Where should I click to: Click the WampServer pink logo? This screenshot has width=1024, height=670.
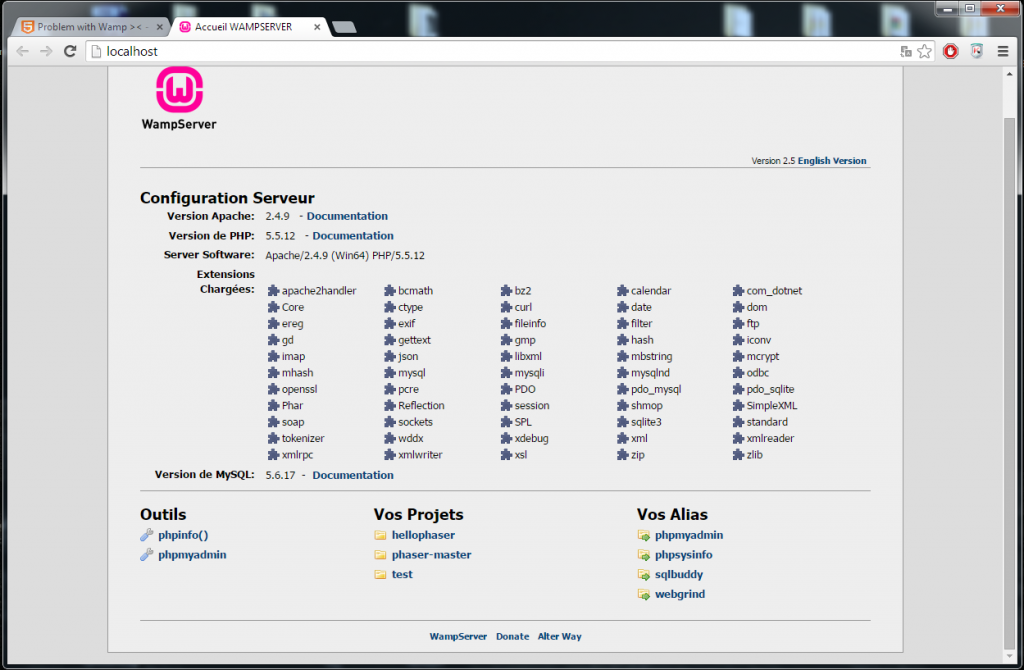(x=179, y=89)
